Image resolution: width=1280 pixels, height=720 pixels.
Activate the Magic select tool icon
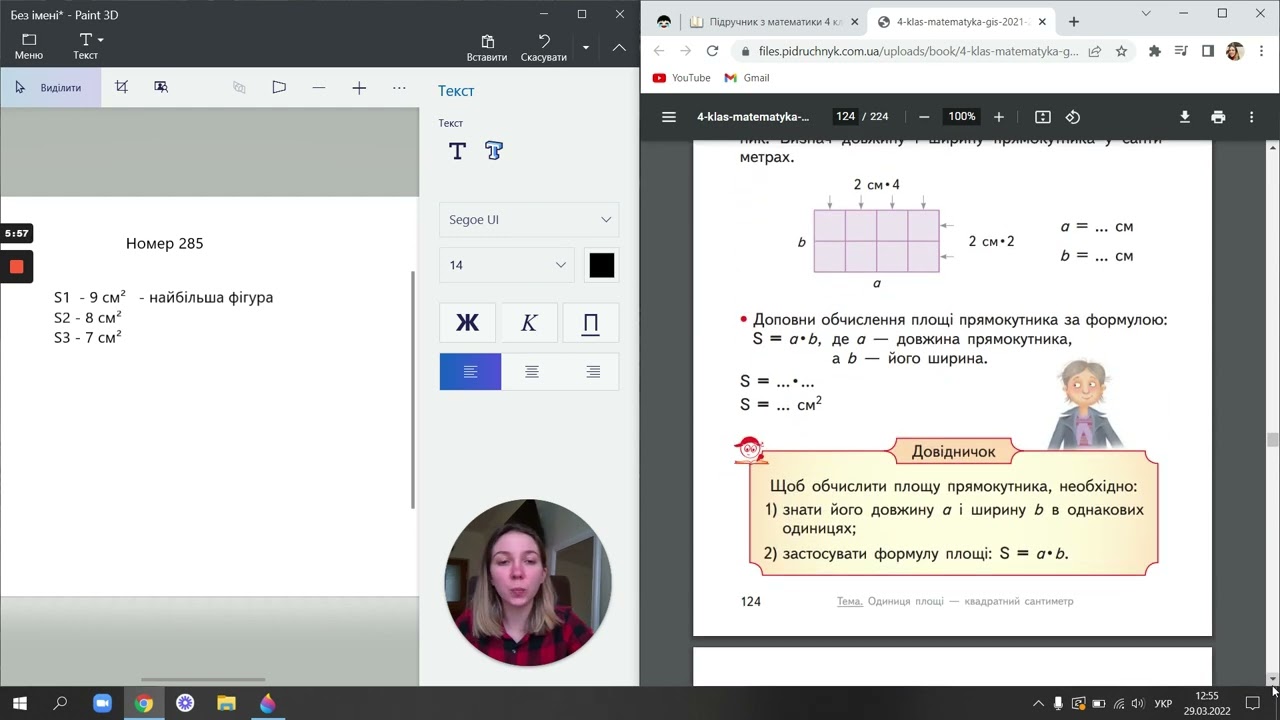pos(161,88)
